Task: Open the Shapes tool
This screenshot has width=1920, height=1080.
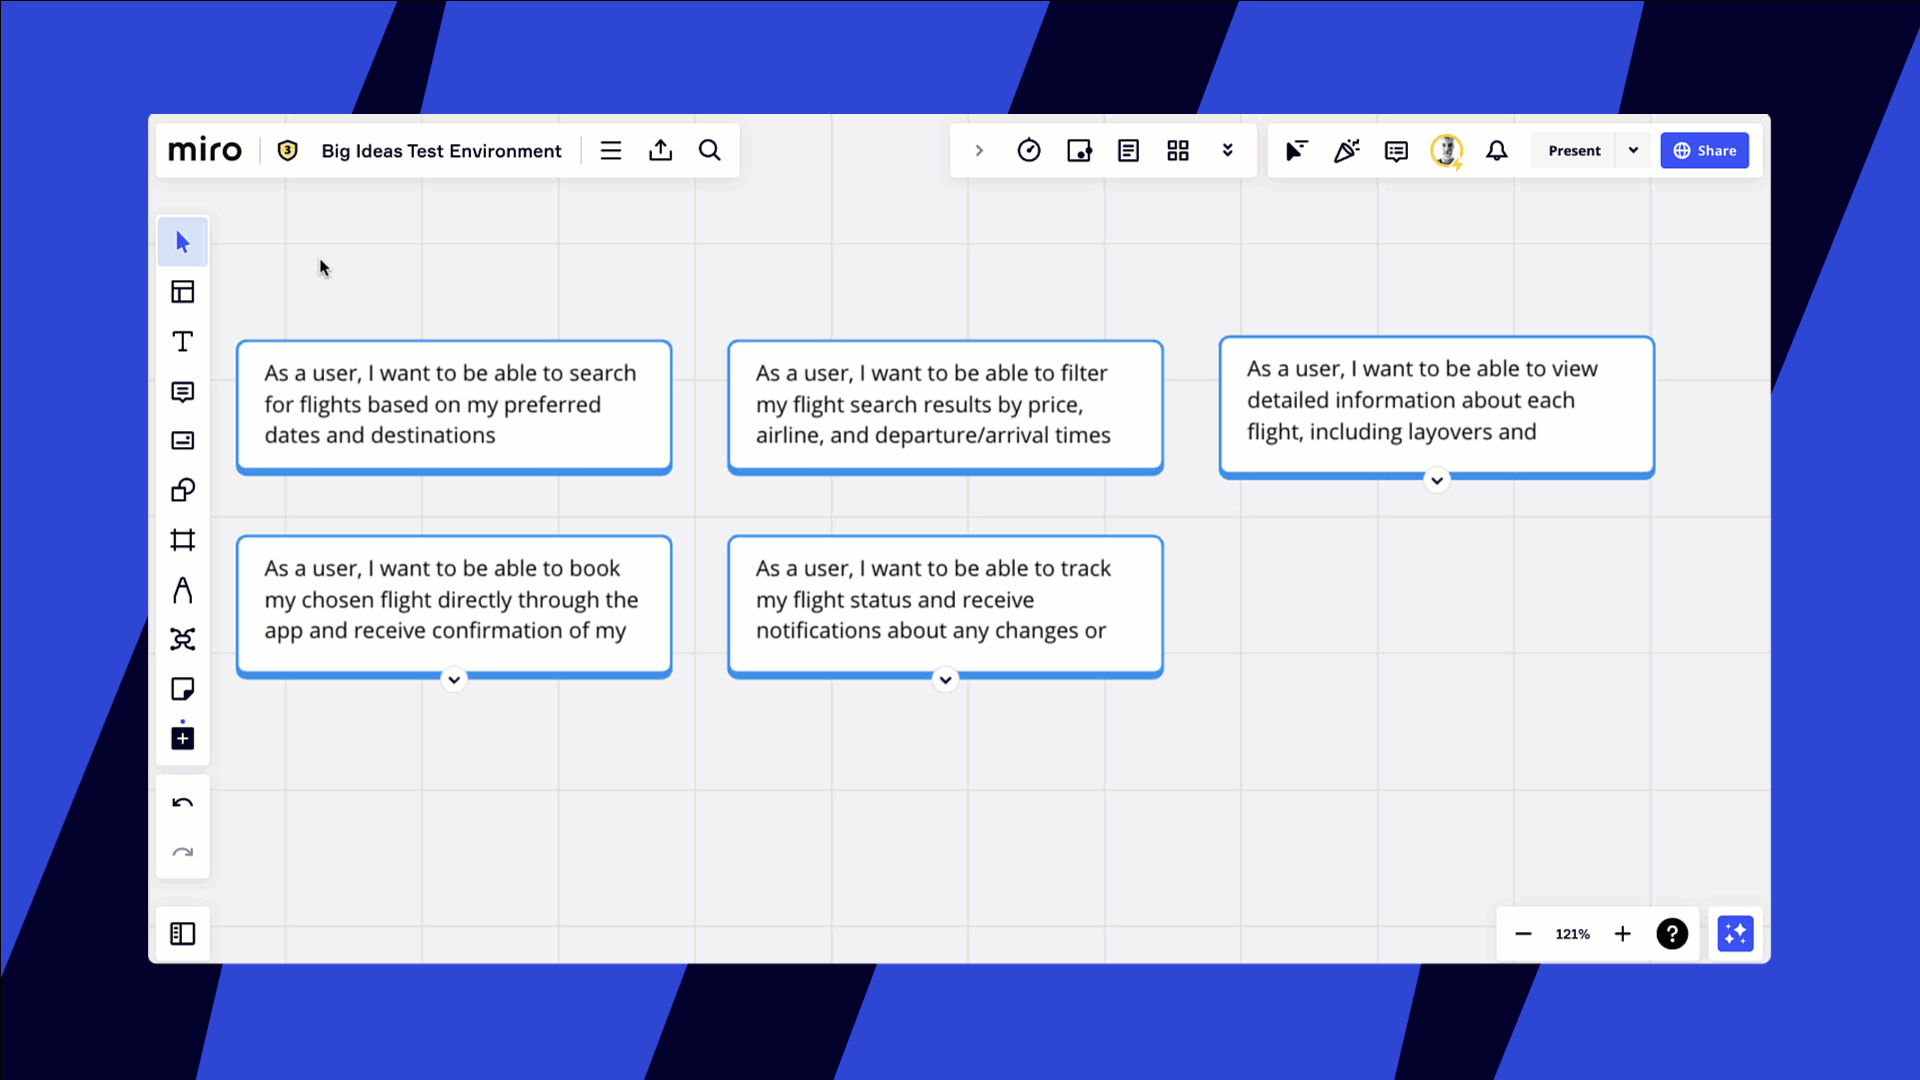Action: pyautogui.click(x=183, y=489)
